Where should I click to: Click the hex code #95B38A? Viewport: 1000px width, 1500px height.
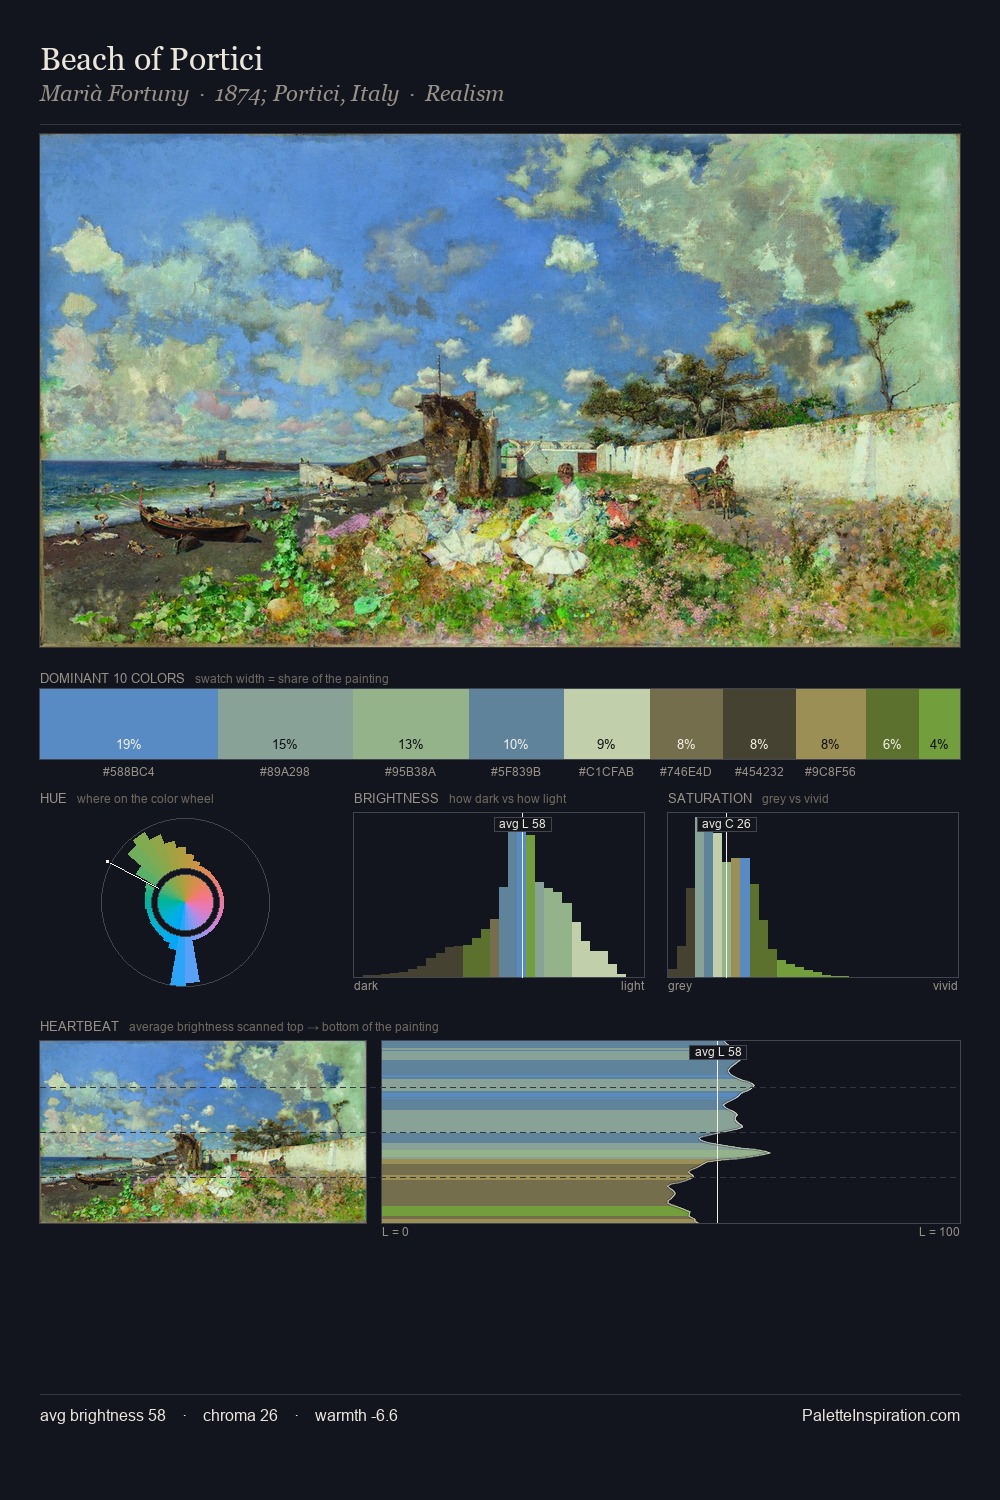pos(411,772)
